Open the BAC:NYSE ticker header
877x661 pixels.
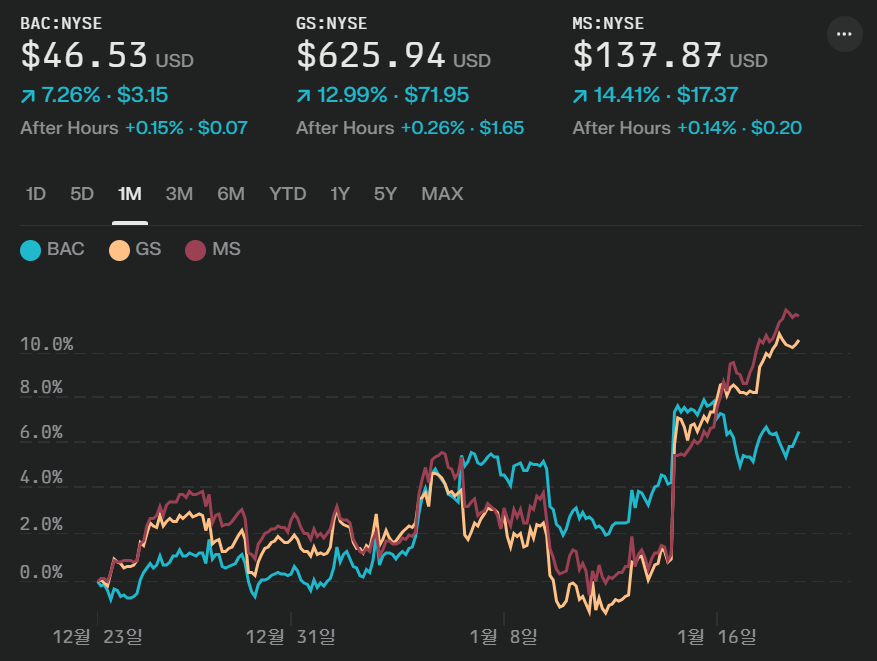tap(62, 23)
